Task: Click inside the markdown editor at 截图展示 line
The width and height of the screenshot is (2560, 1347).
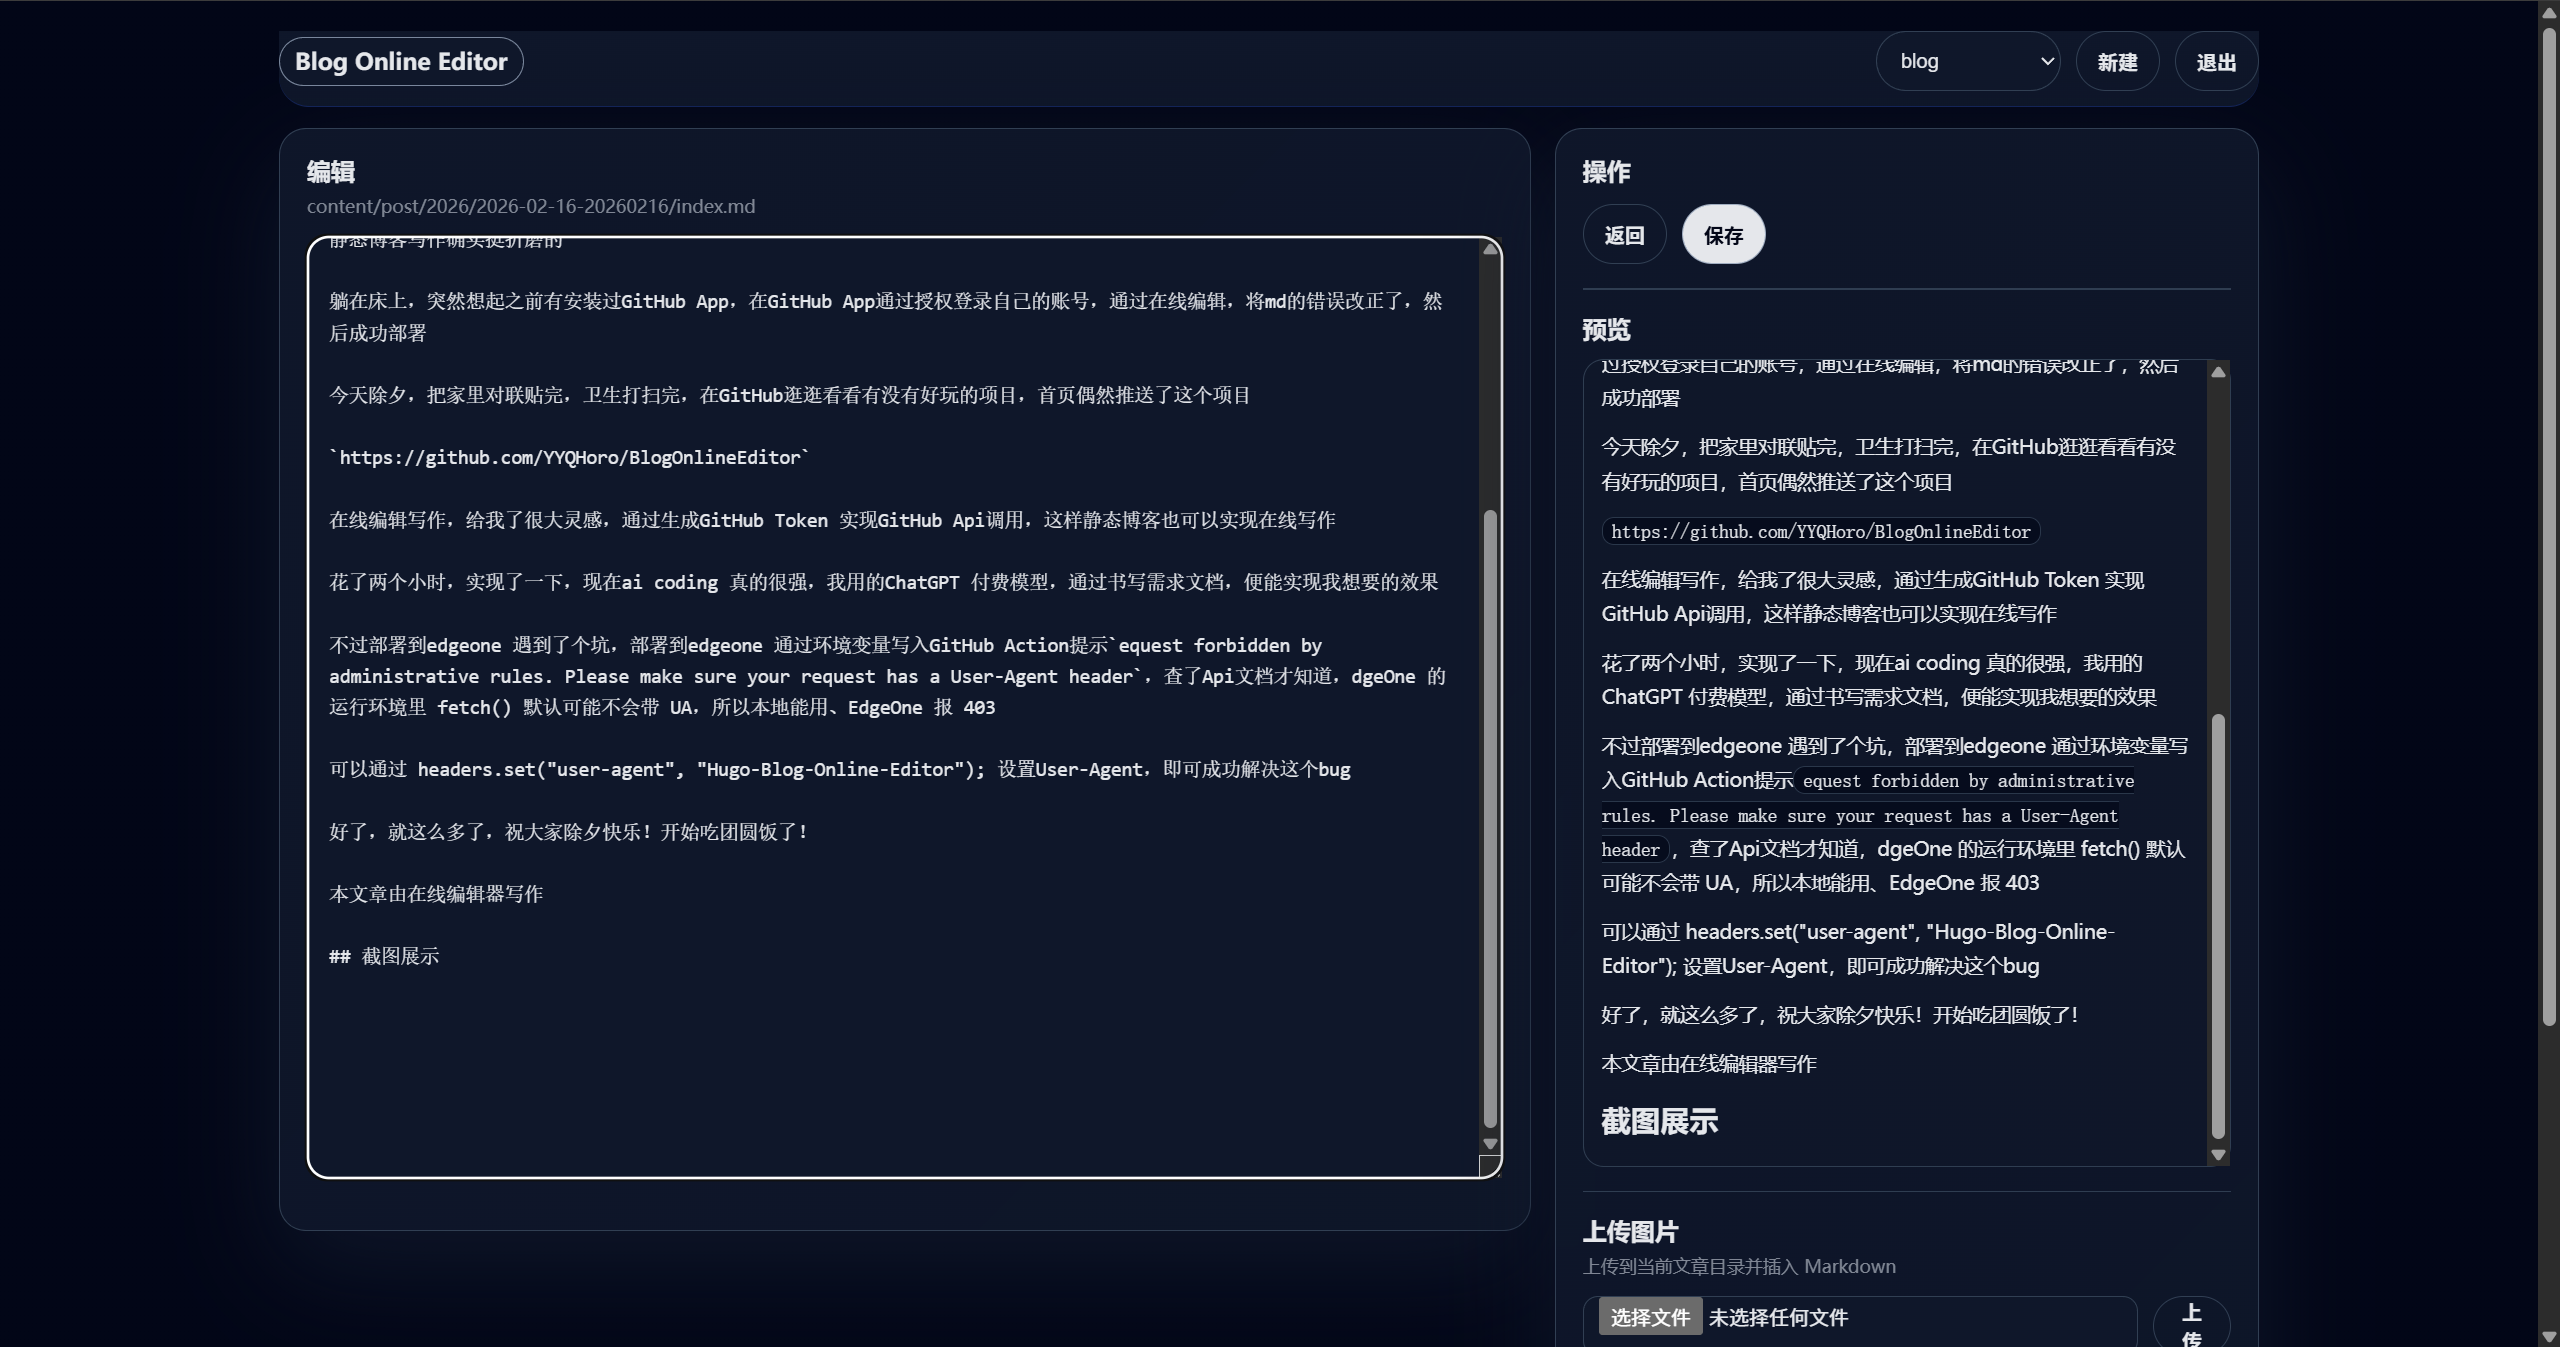Action: tap(400, 956)
